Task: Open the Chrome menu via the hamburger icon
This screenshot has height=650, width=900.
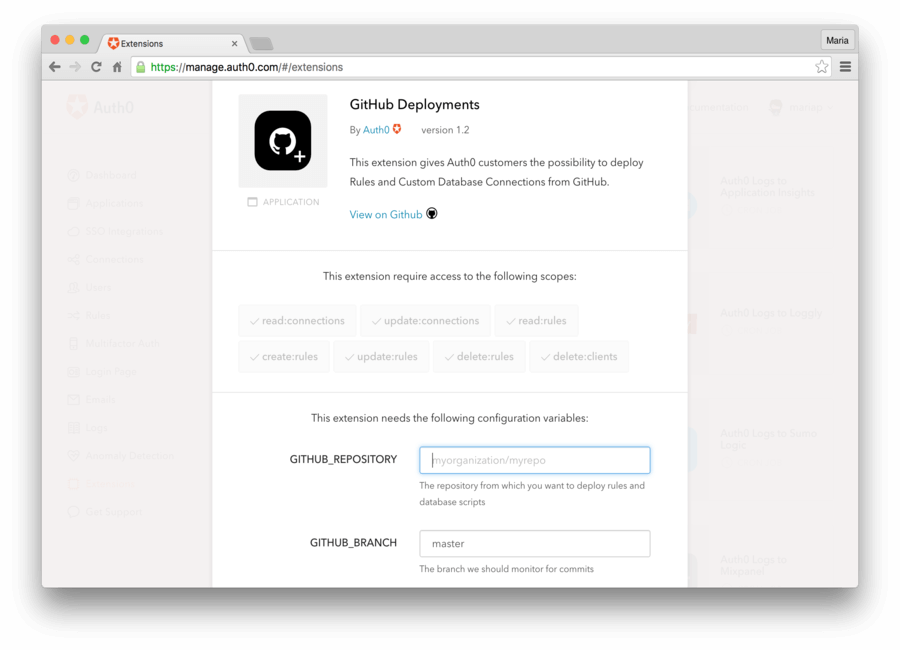Action: 844,66
